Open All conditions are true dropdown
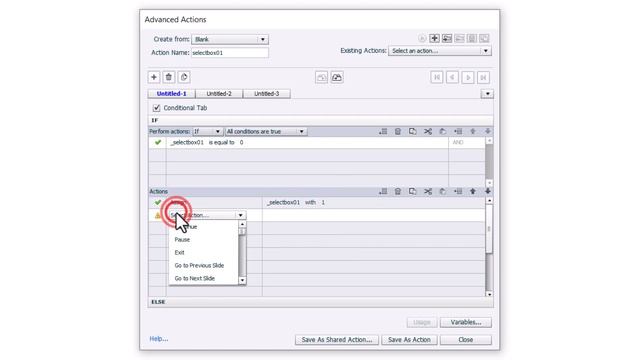Viewport: 640px width, 360px height. [266, 131]
